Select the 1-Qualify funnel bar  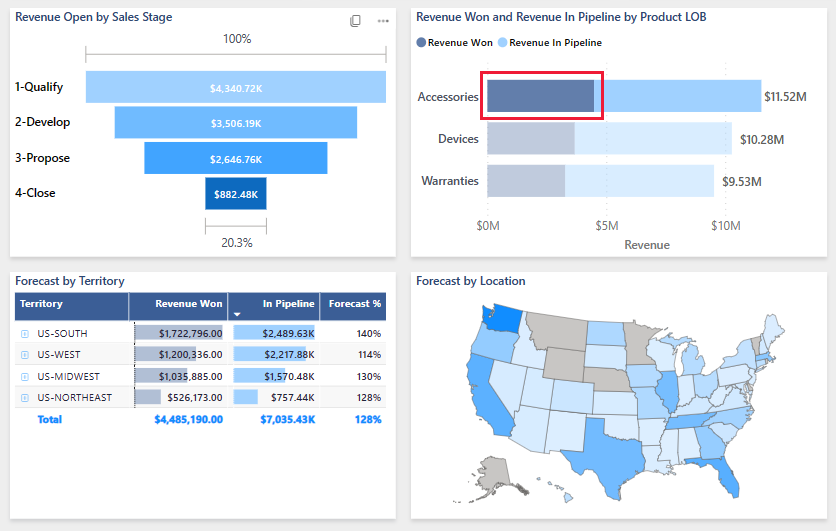[236, 87]
